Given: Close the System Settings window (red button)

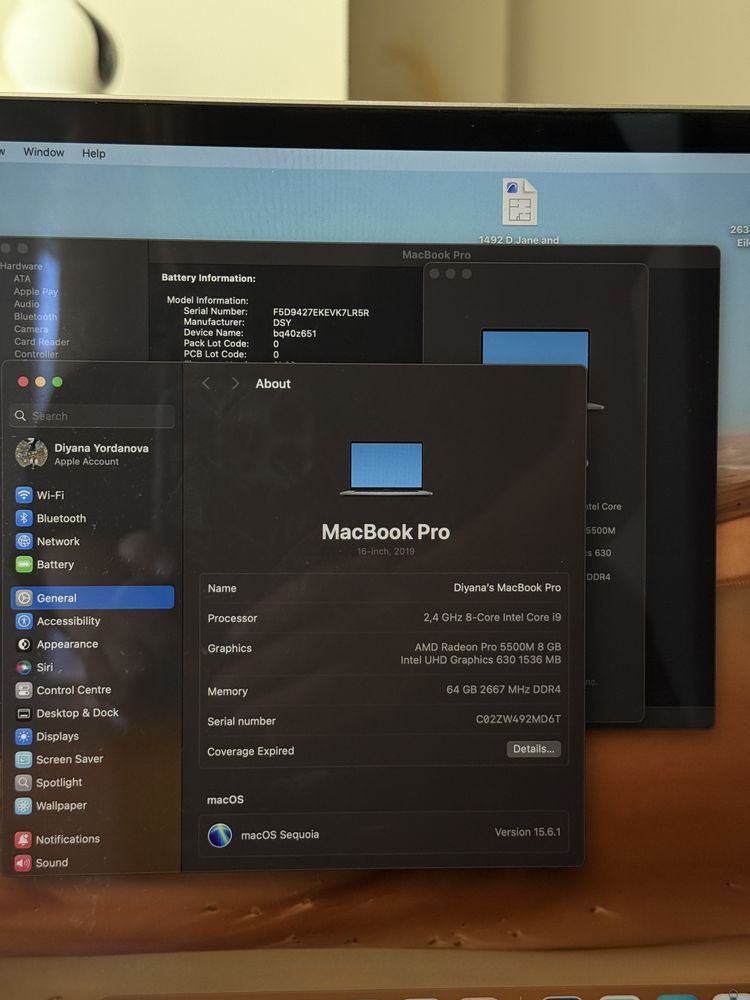Looking at the screenshot, I should coord(23,381).
